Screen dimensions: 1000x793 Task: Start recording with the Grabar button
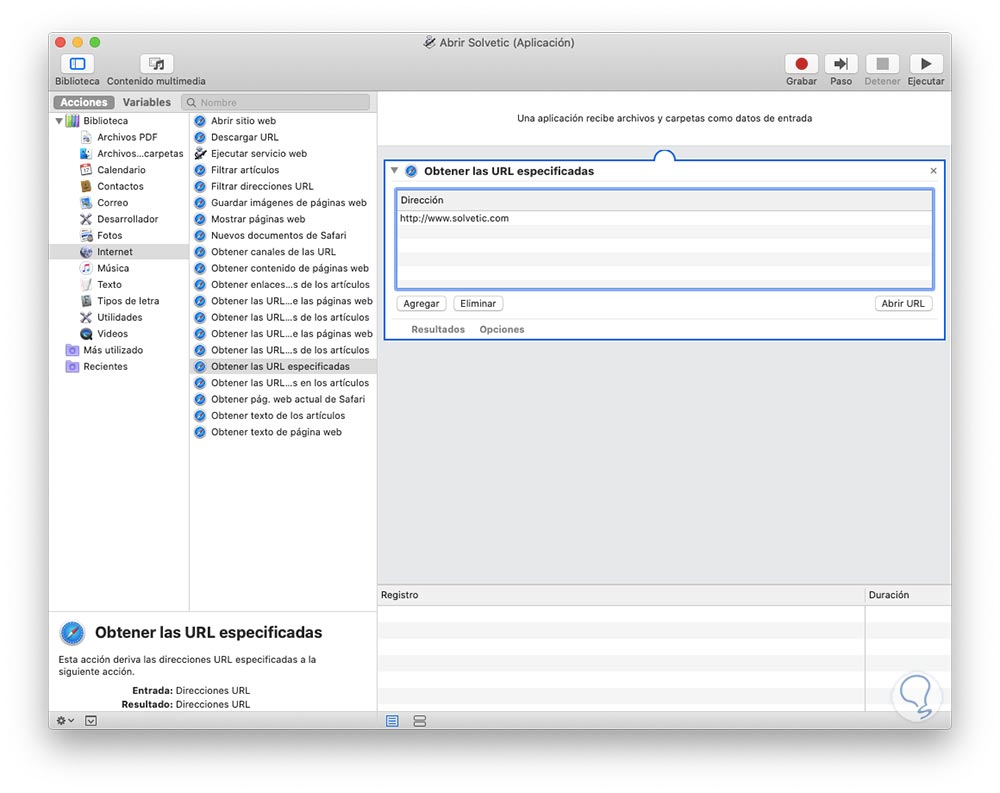[801, 64]
